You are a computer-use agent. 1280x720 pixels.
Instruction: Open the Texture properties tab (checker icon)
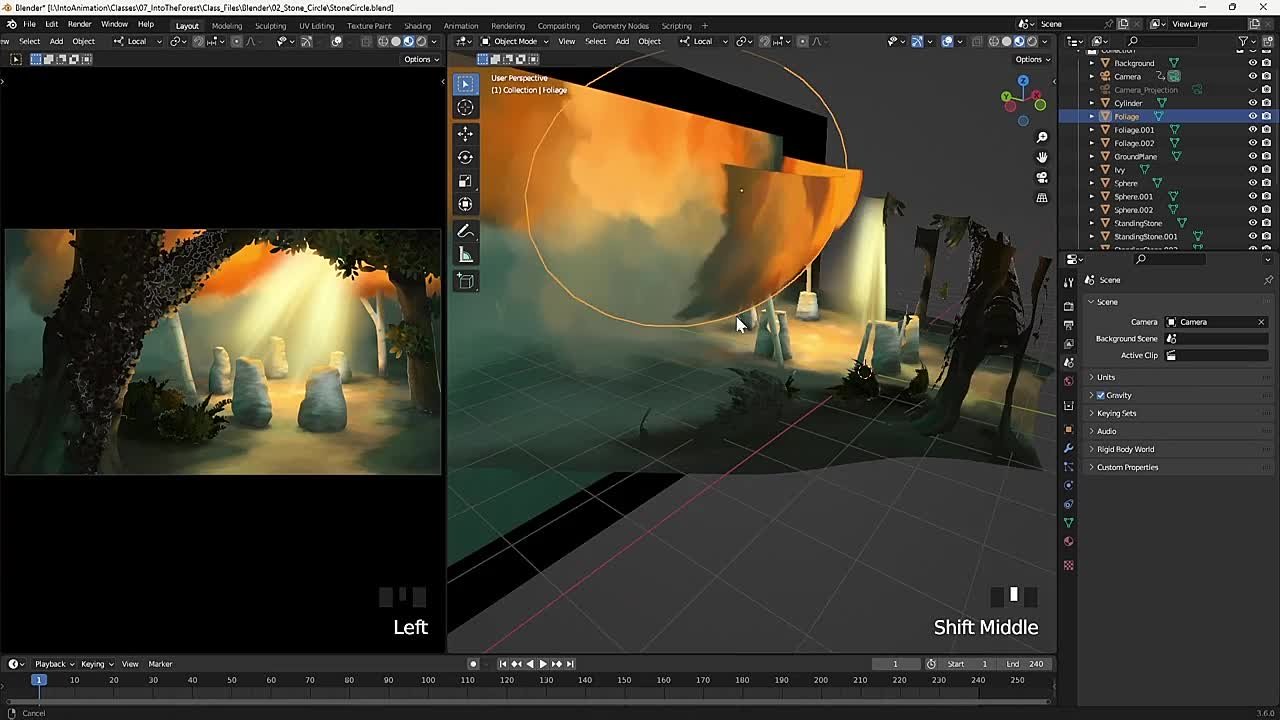[1068, 566]
